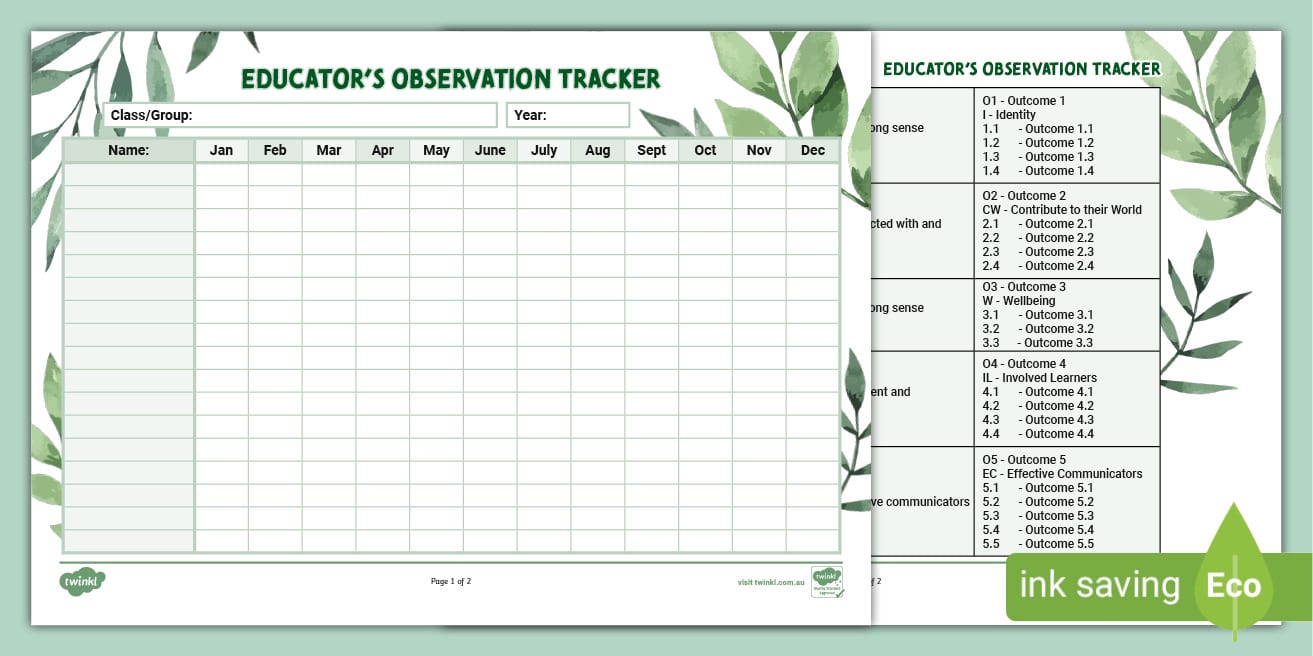Click the Page 1 of 2 label
Screen dimensions: 1313x656
click(450, 581)
